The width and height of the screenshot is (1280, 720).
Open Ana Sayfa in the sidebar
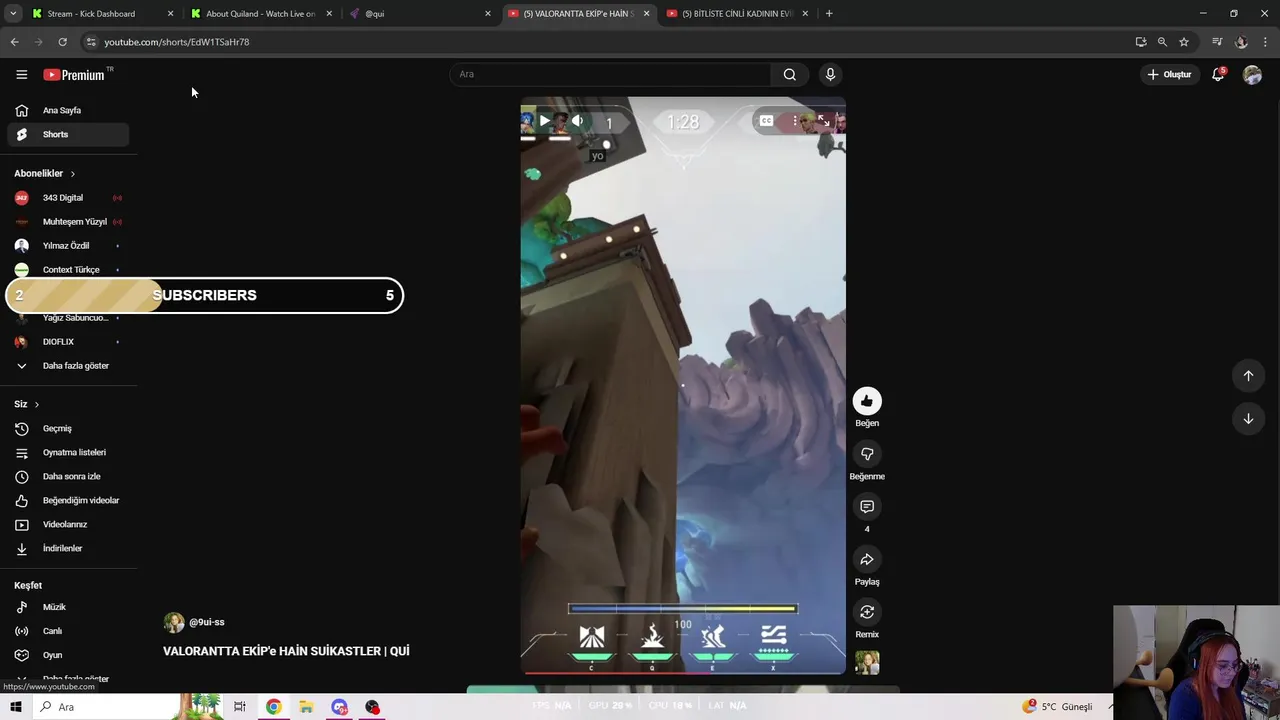click(x=68, y=110)
